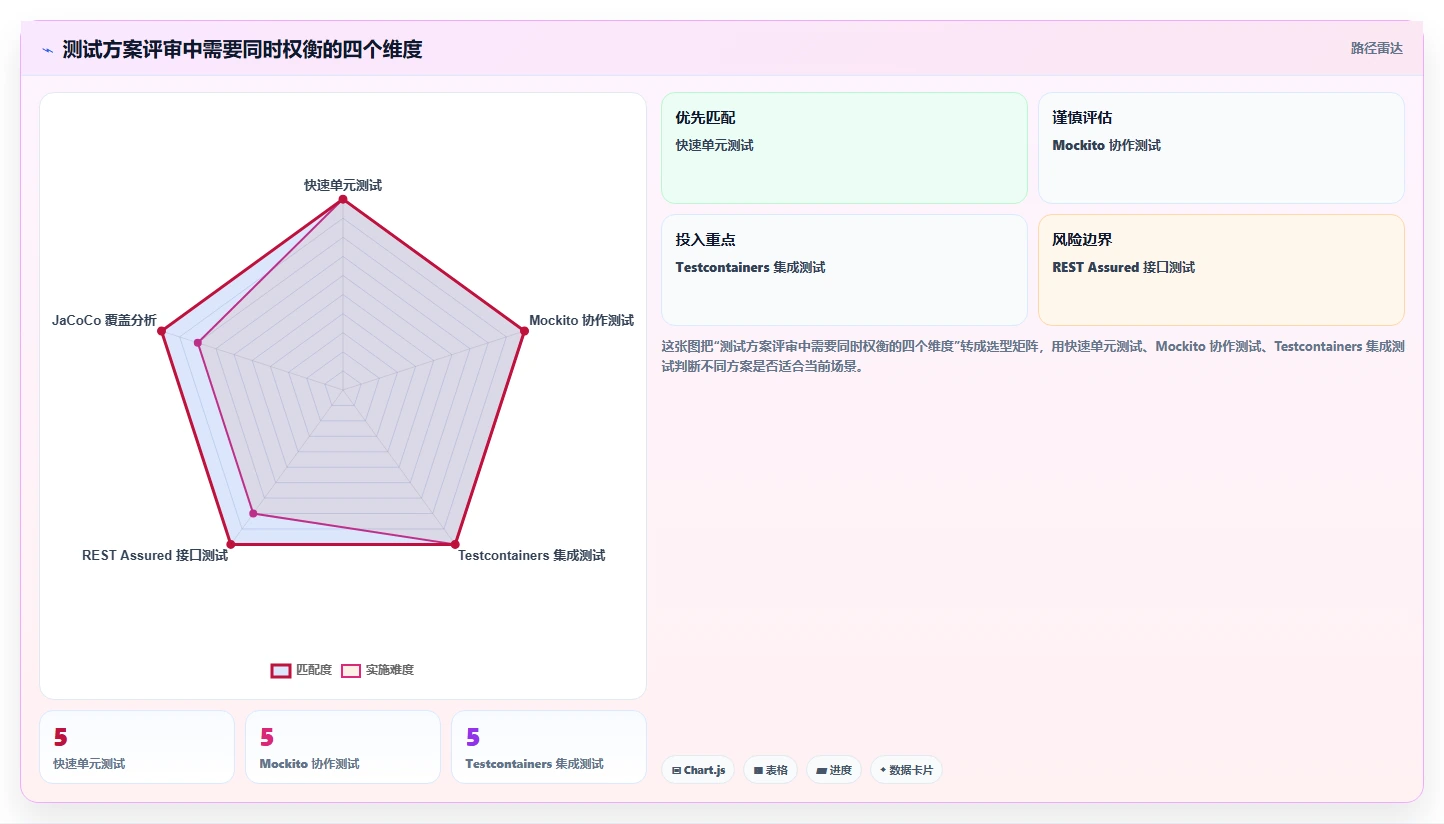The height and width of the screenshot is (824, 1444).
Task: Click the 进度 chip
Action: (833, 770)
